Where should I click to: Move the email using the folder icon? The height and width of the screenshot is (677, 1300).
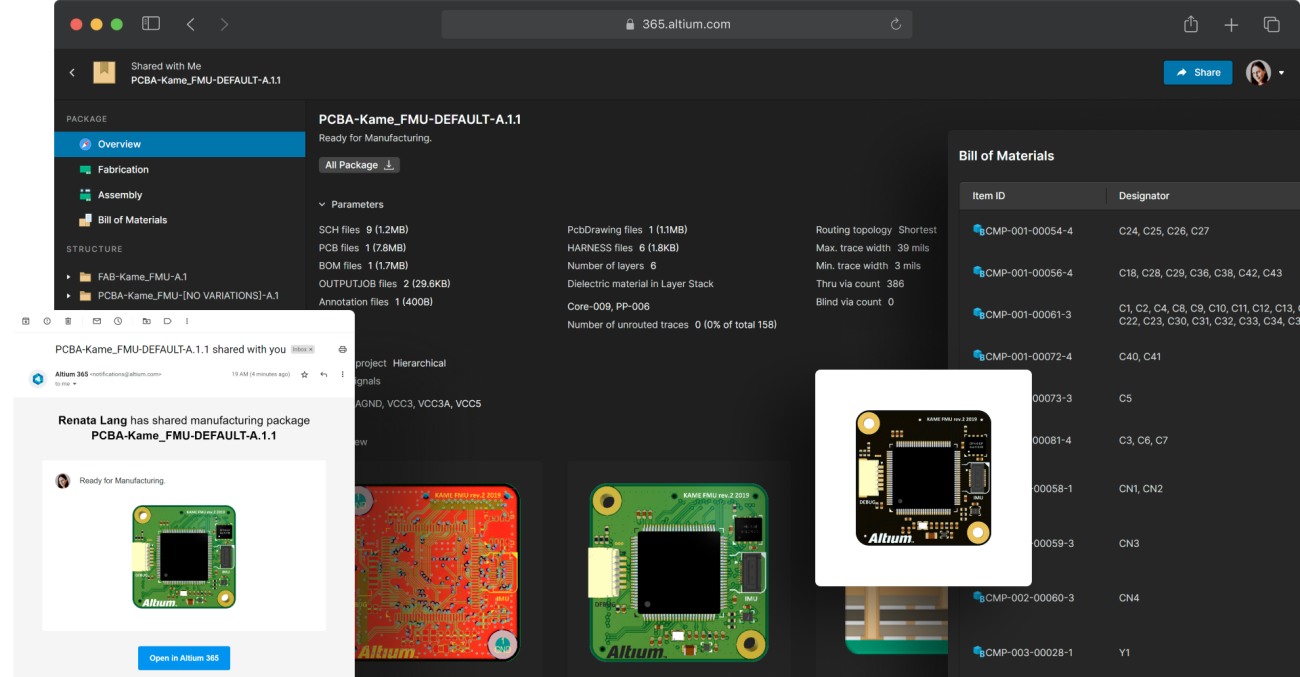point(146,321)
